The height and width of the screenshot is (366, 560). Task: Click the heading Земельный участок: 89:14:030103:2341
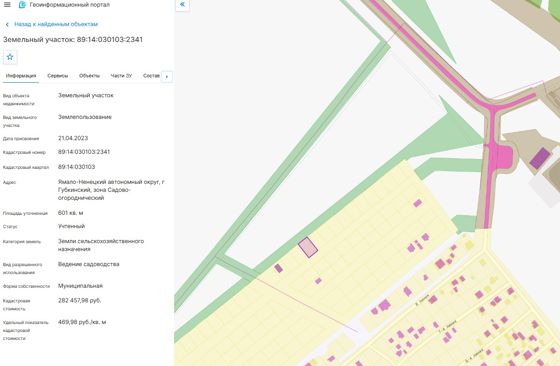click(73, 40)
